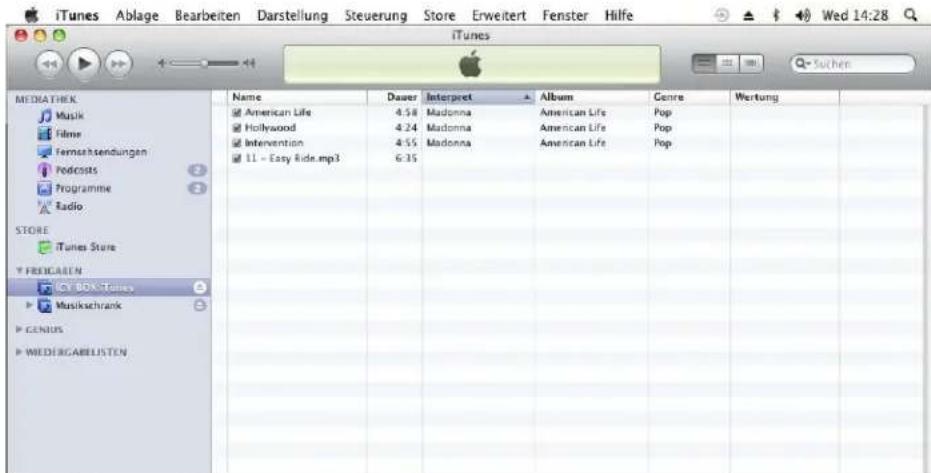Open Spotlight search in menu bar
Image resolution: width=931 pixels, height=473 pixels.
pos(910,16)
